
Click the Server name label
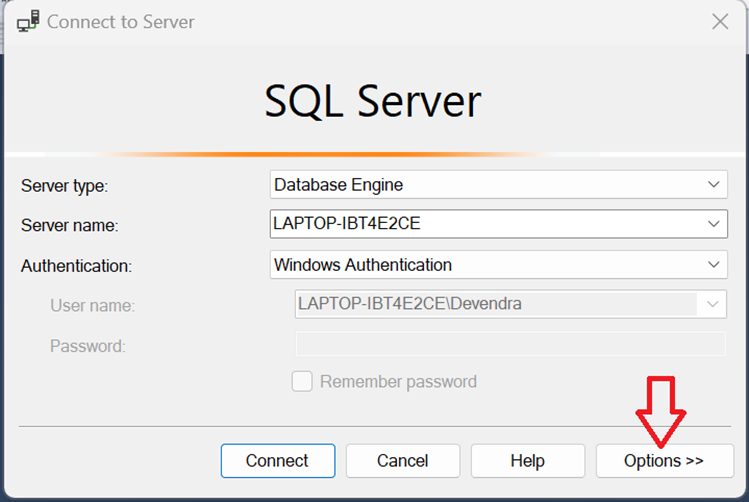(69, 225)
